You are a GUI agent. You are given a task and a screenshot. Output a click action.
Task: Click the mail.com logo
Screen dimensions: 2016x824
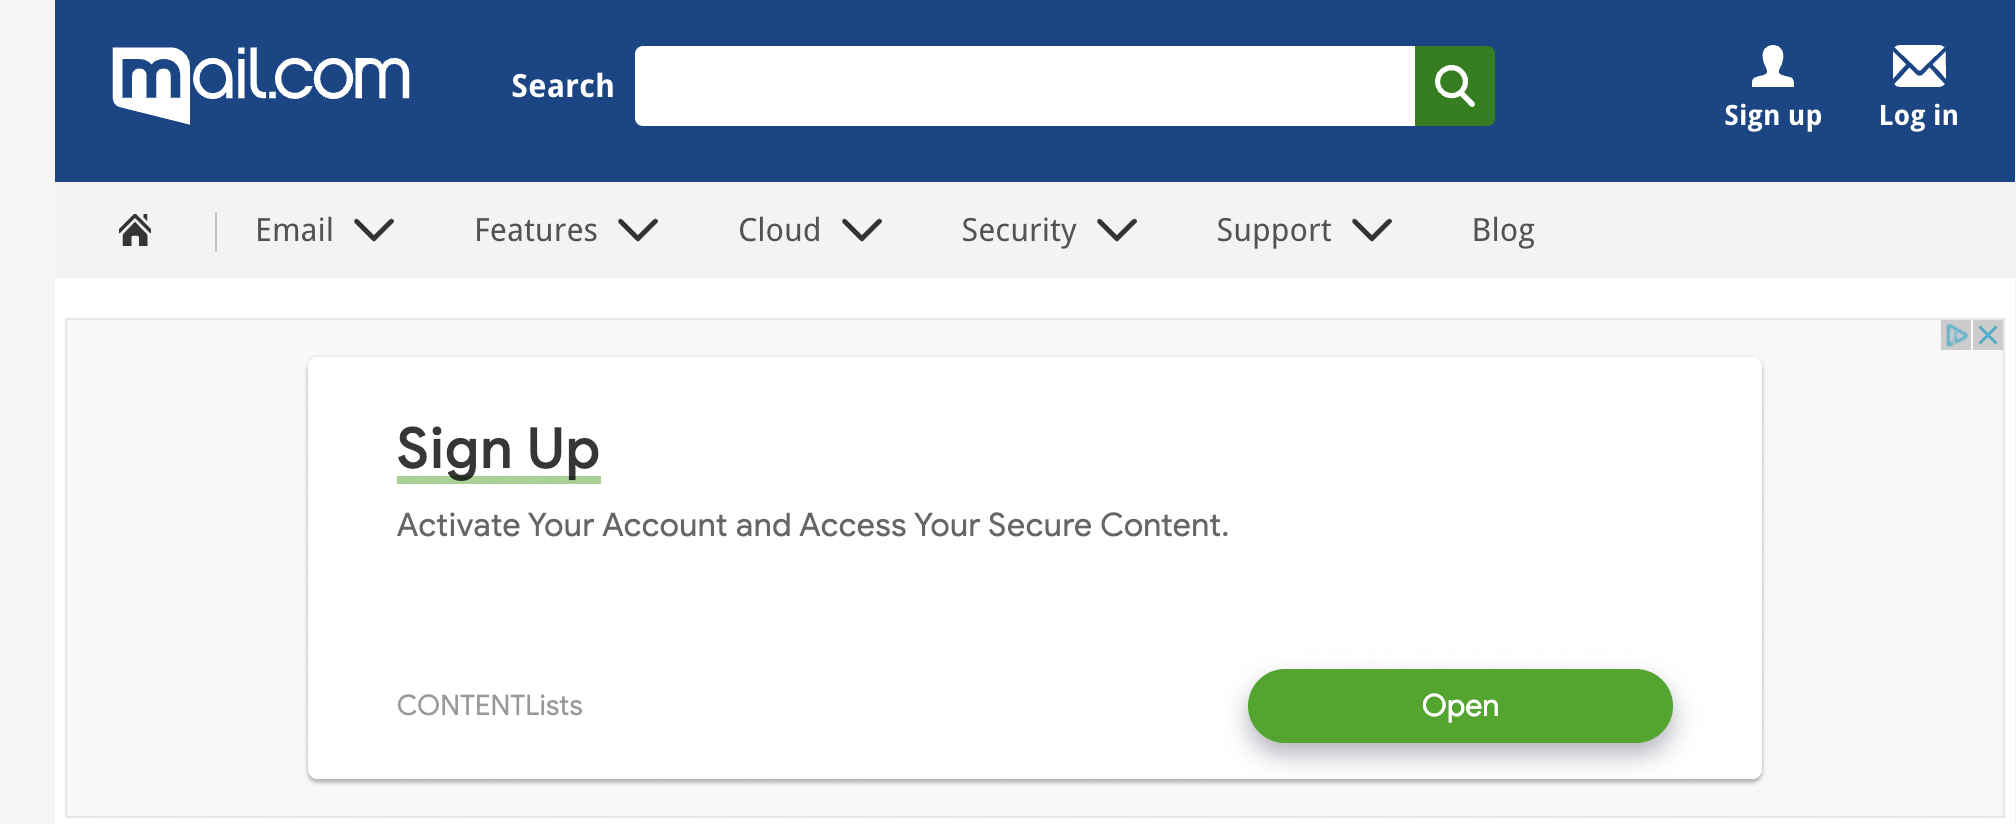tap(261, 84)
